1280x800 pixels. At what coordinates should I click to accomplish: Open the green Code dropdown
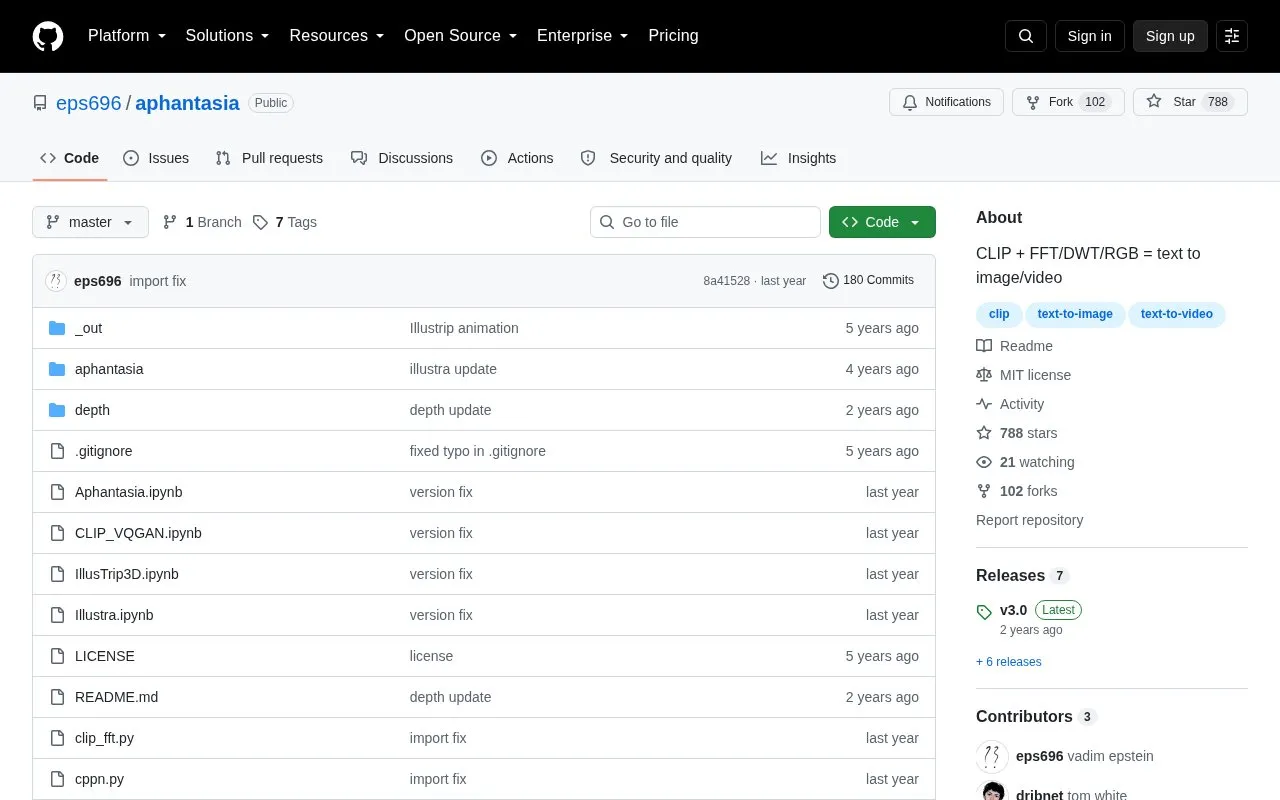(x=882, y=222)
